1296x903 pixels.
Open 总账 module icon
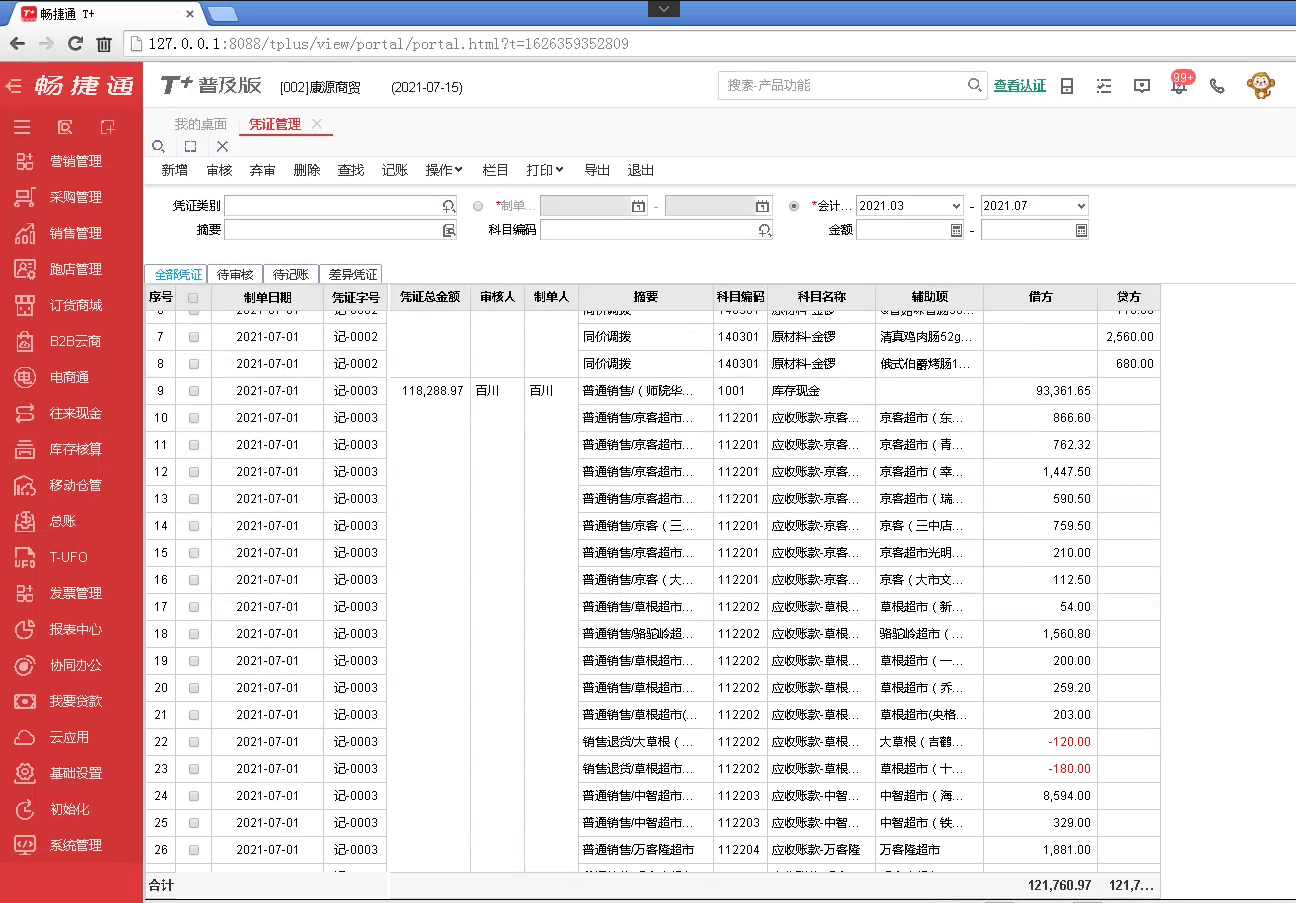point(25,521)
